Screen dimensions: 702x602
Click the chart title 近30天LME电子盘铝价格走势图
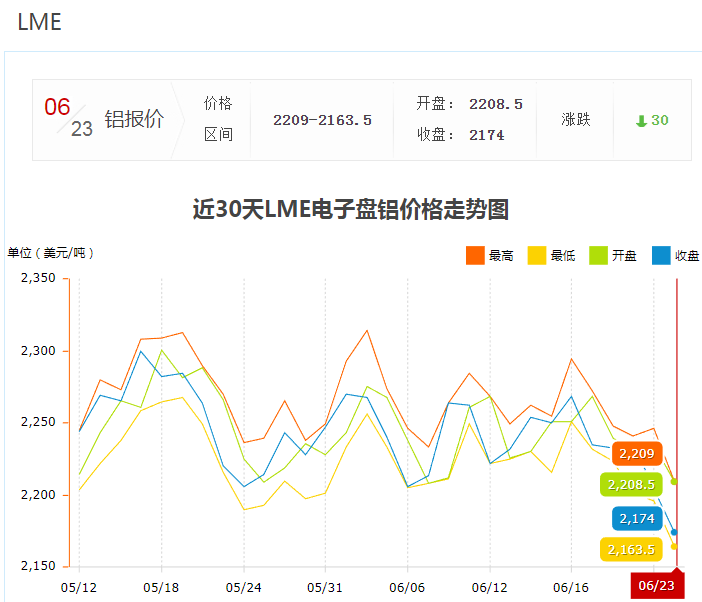coord(351,209)
